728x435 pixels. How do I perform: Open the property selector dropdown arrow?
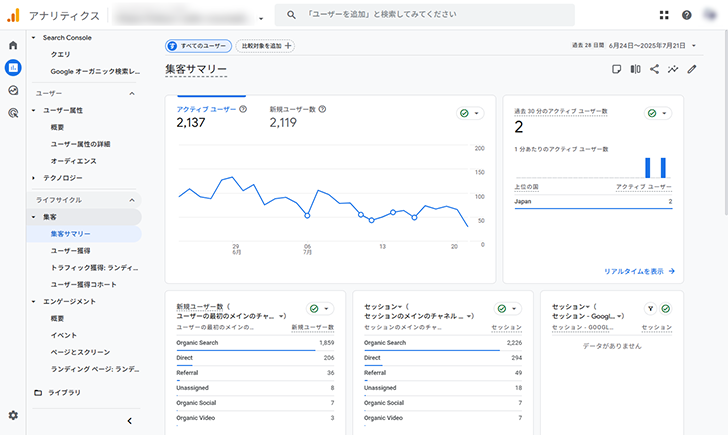[261, 19]
